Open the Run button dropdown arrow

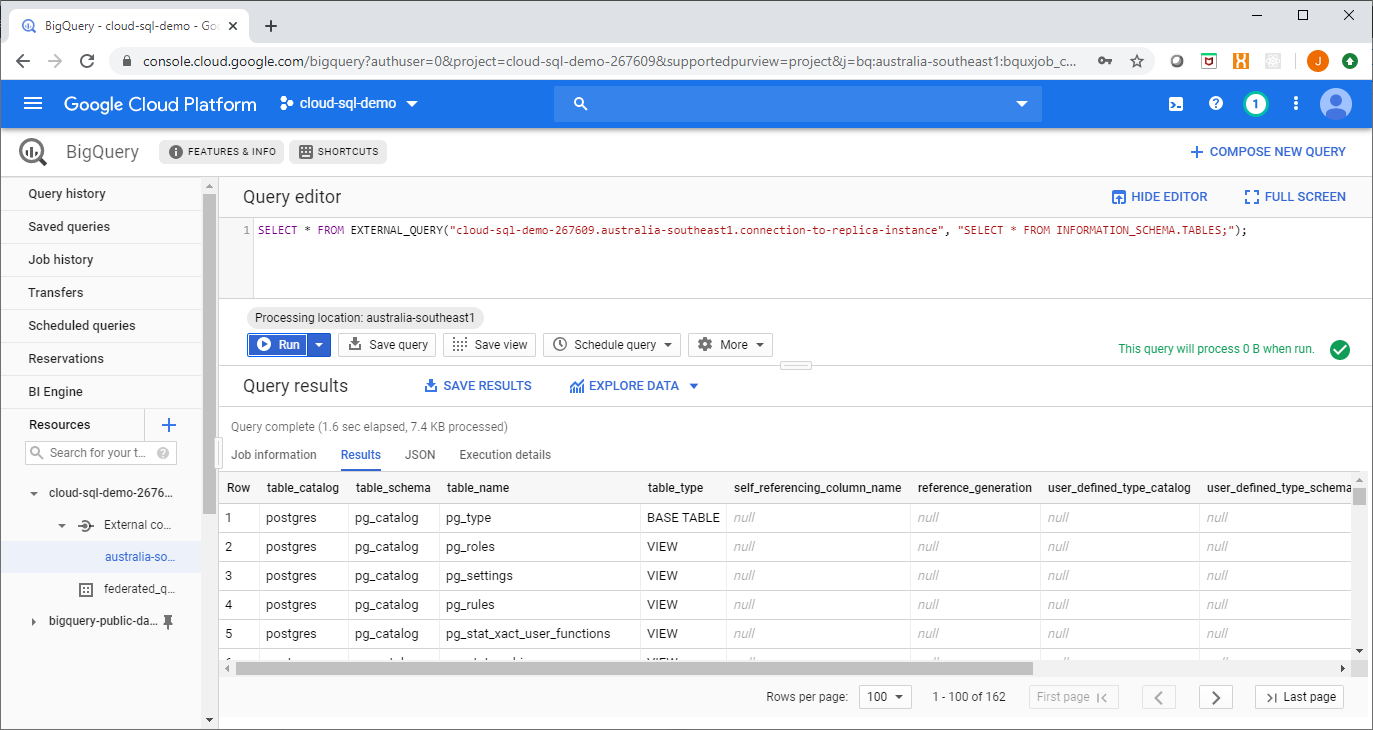[x=319, y=345]
